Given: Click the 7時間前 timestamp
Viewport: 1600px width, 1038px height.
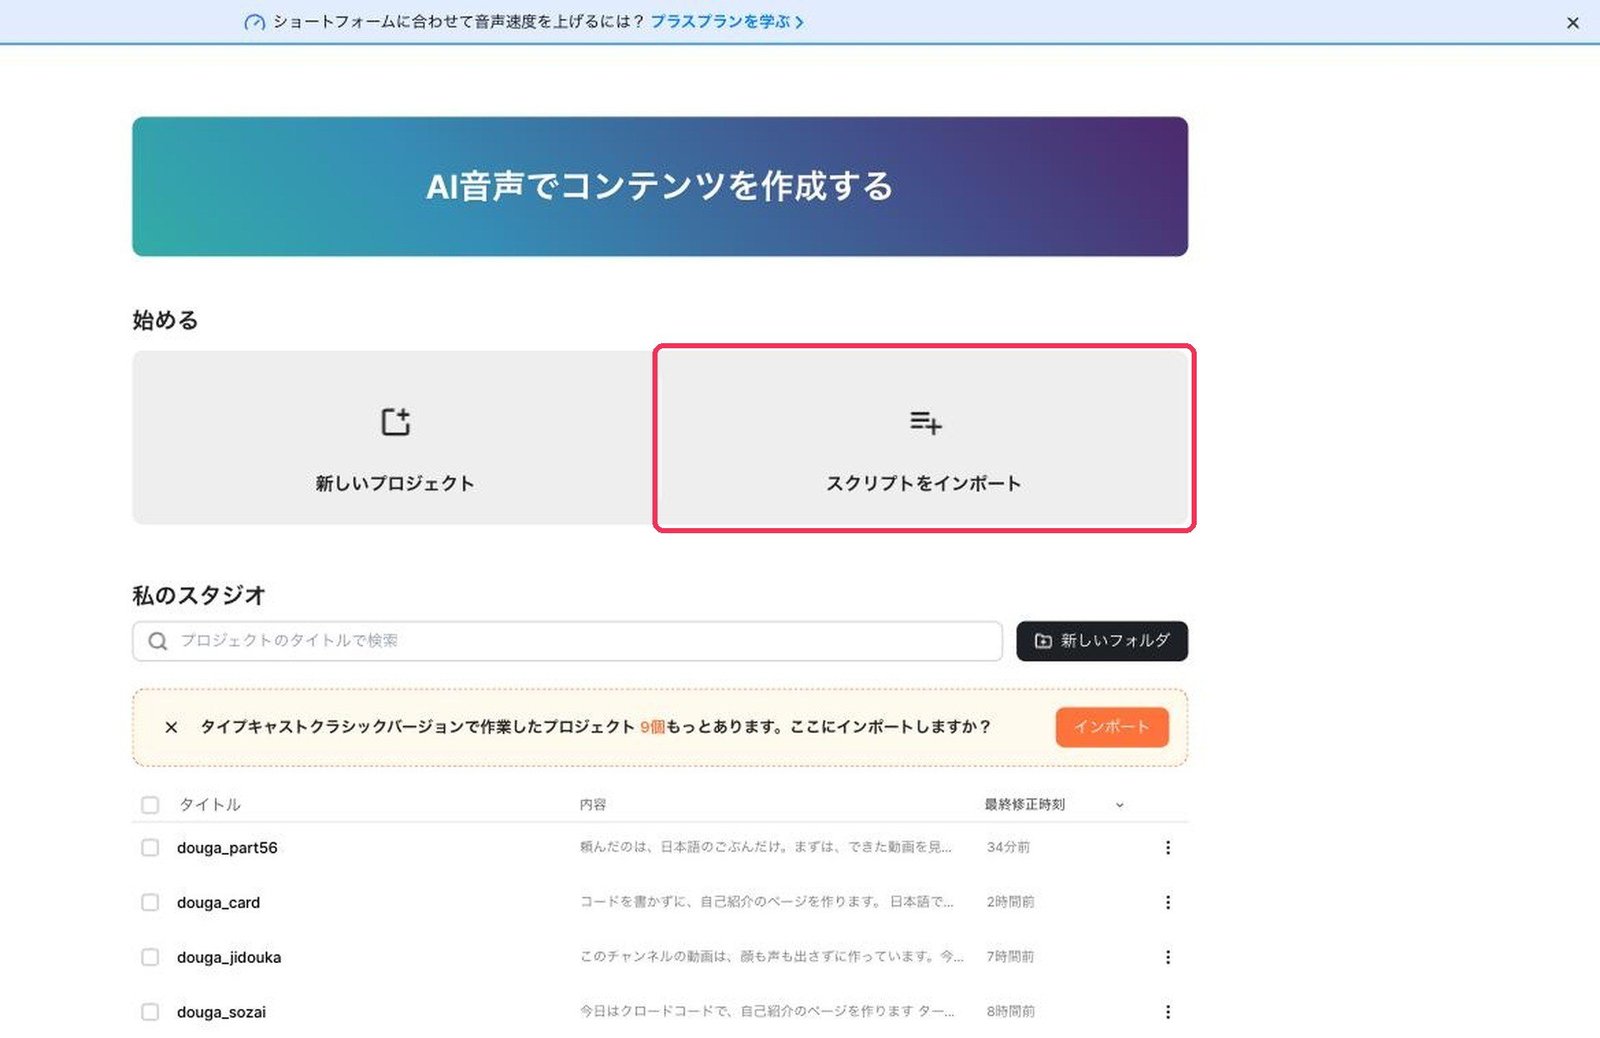Looking at the screenshot, I should 1010,957.
